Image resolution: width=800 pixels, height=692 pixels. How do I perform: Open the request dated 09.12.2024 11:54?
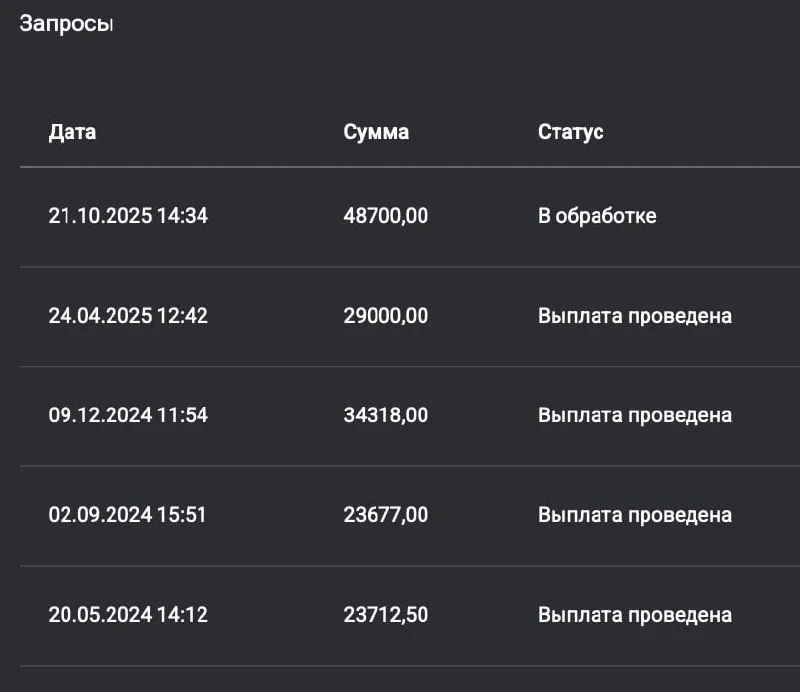pos(128,415)
